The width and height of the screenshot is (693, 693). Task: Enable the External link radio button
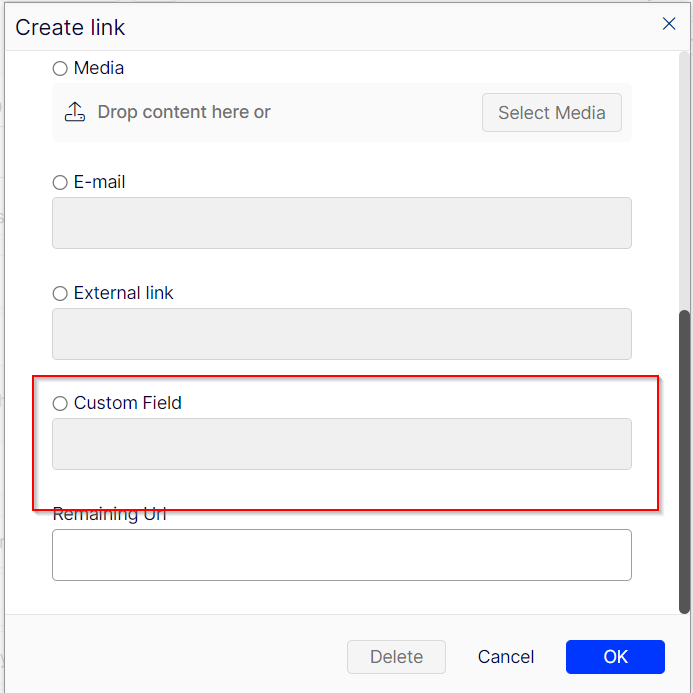point(60,294)
